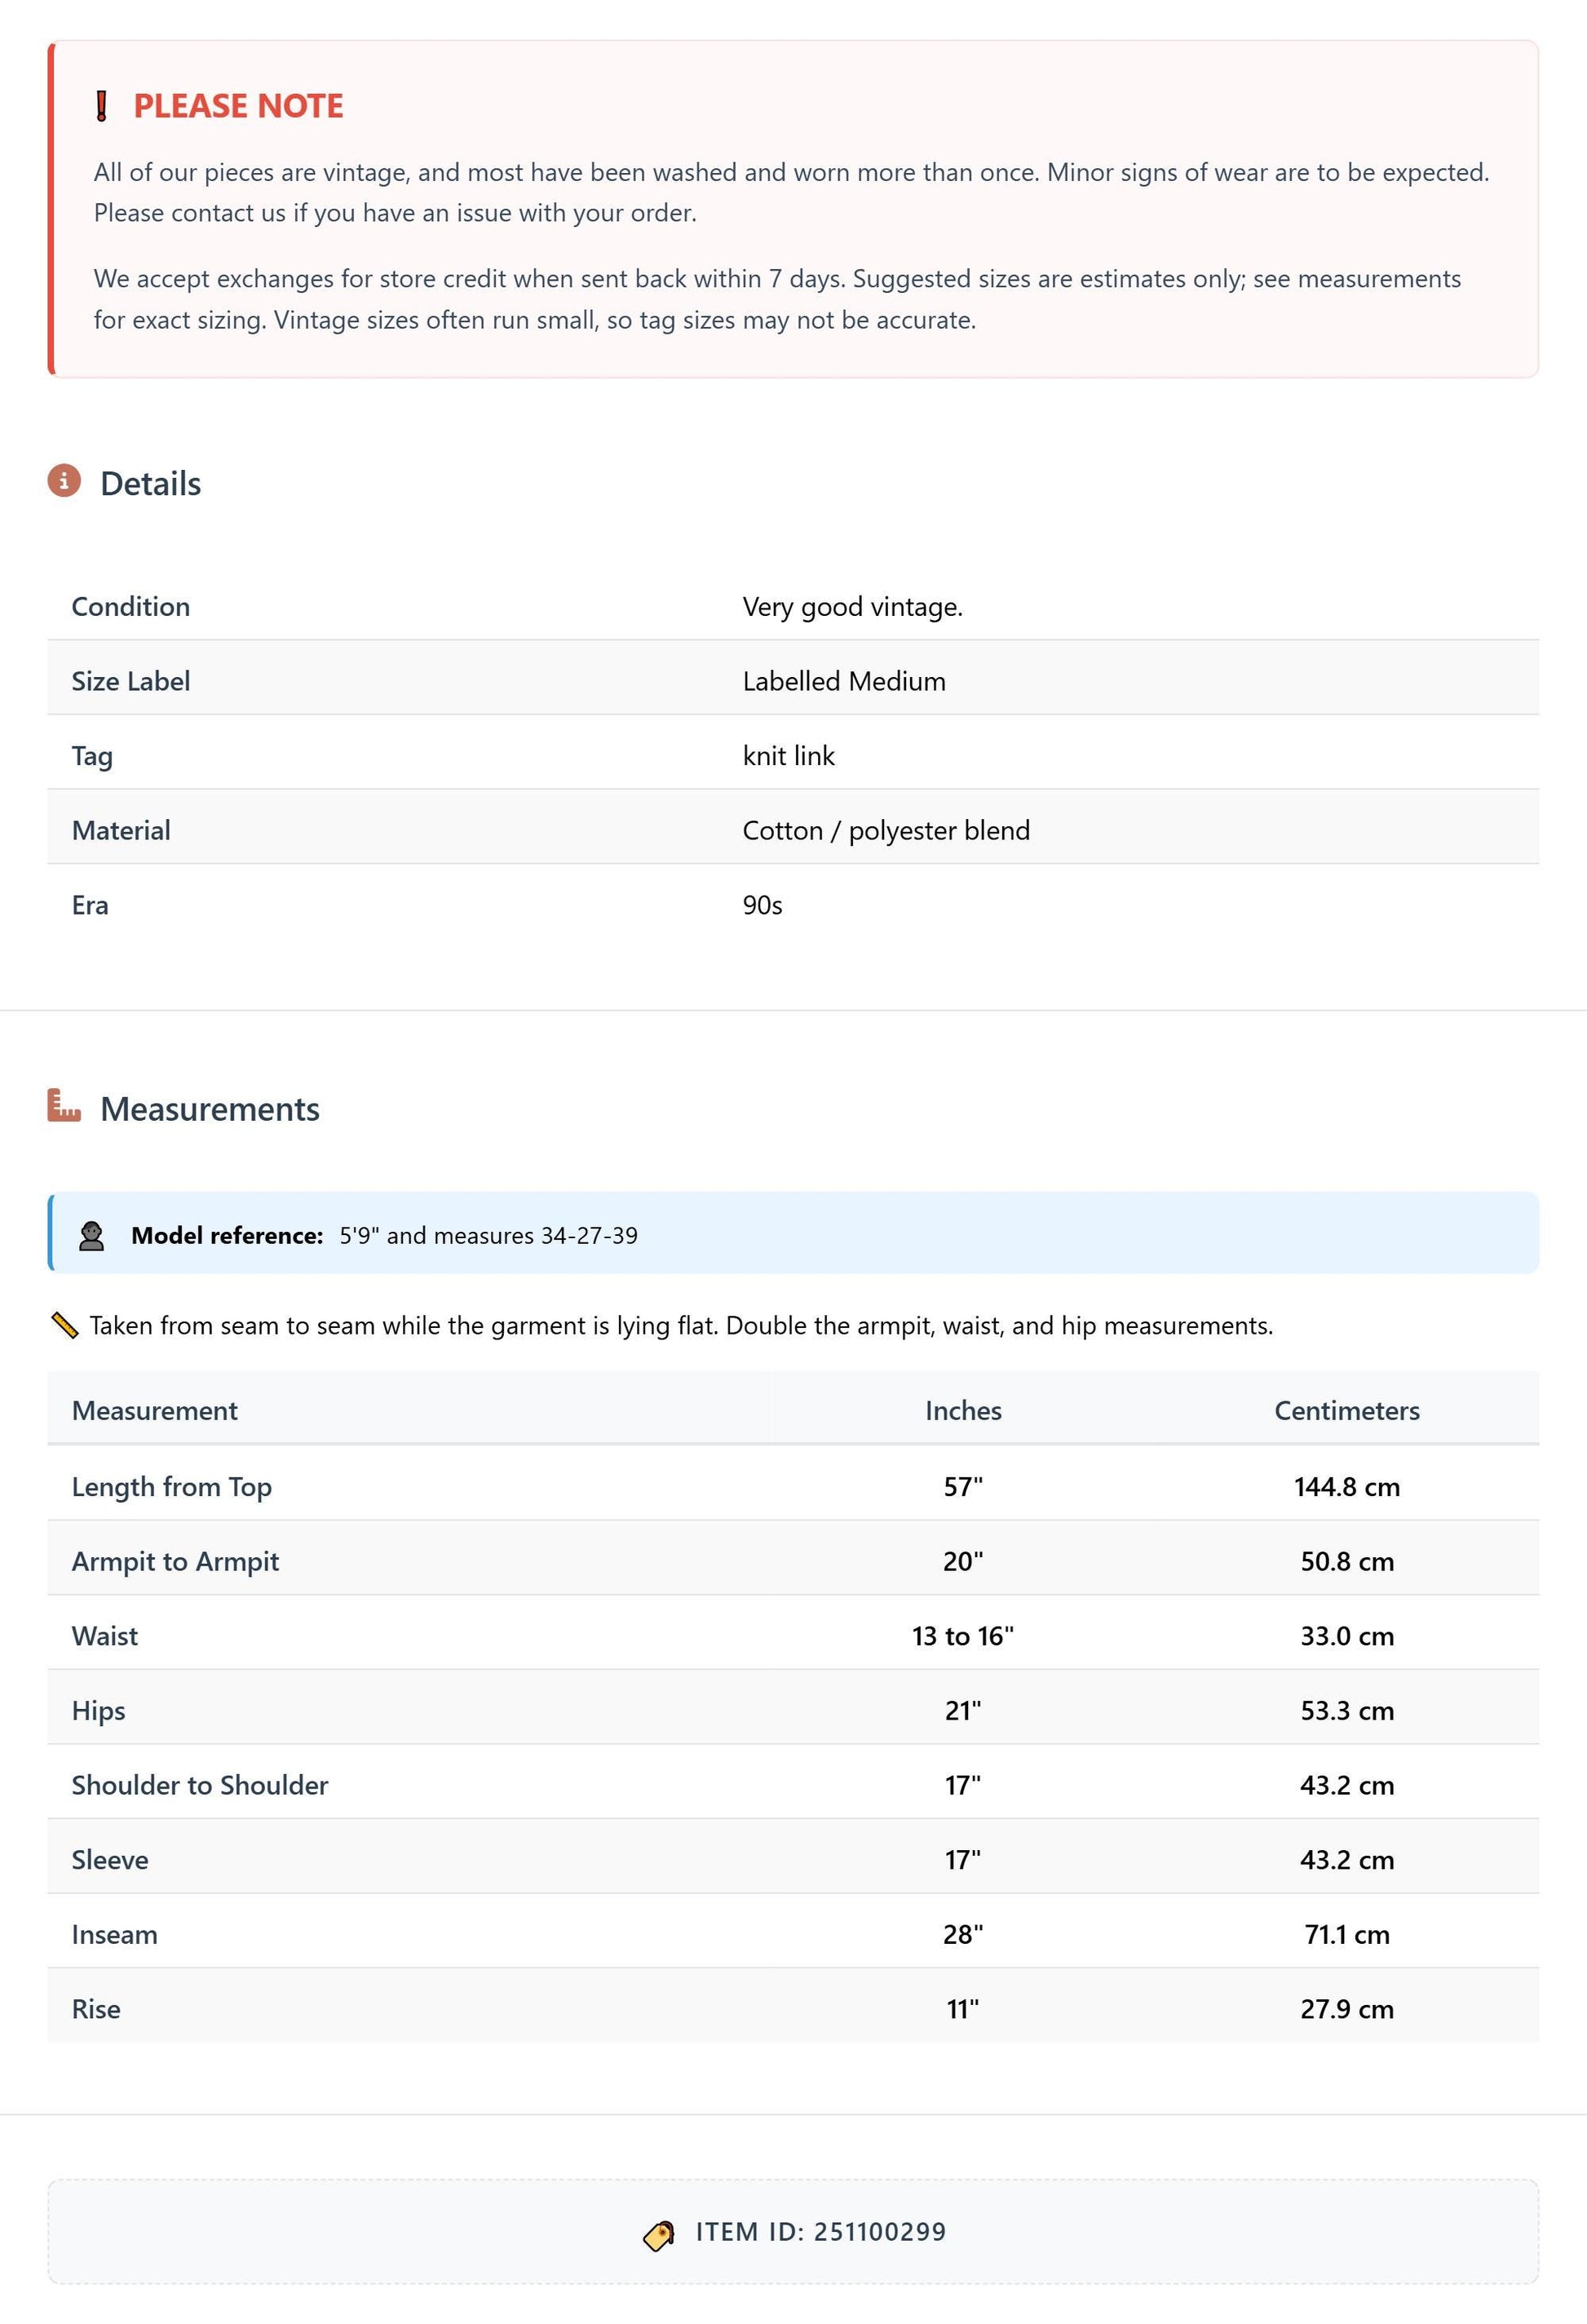Click the PLEASE NOTE heading

pos(238,106)
